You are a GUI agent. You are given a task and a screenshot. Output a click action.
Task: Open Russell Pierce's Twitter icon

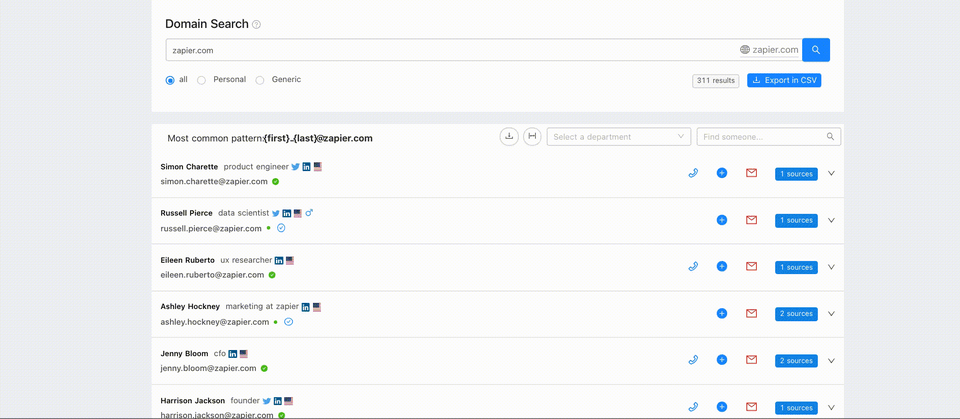point(276,213)
